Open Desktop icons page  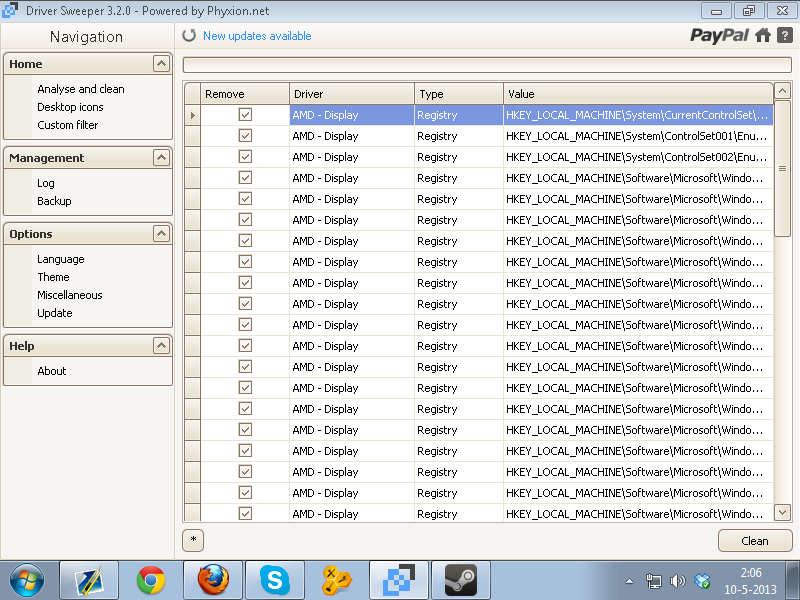(x=70, y=107)
